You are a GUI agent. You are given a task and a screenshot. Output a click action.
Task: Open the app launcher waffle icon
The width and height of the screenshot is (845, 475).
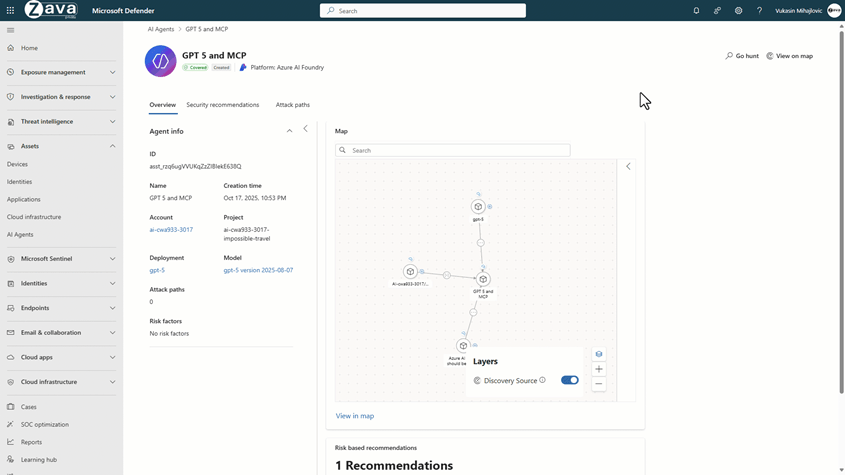[x=10, y=11]
